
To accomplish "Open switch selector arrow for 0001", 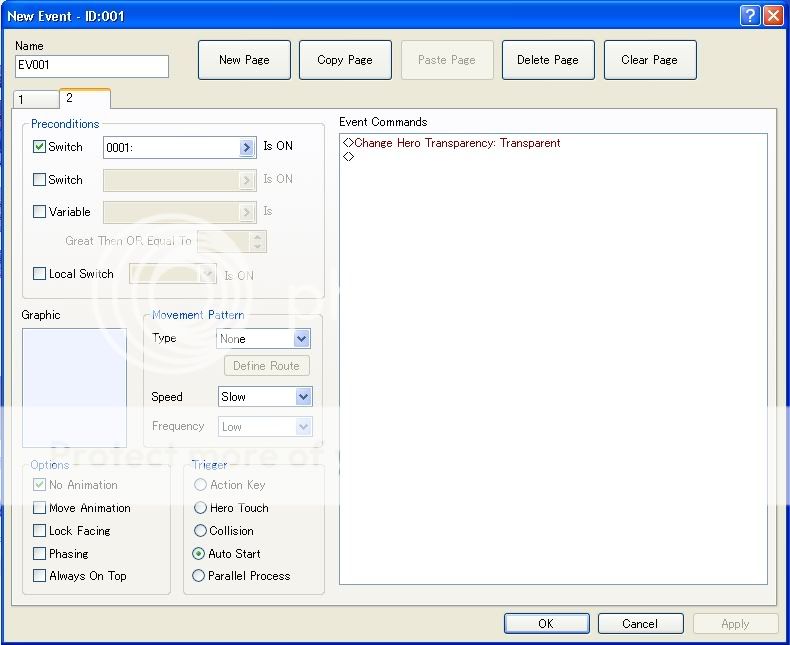I will (x=247, y=148).
